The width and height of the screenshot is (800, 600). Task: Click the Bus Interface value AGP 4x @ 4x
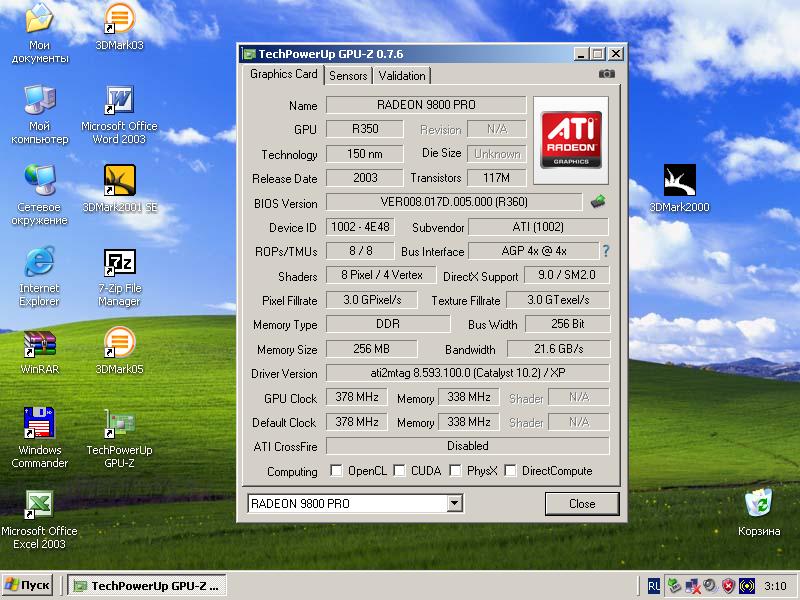click(x=534, y=251)
